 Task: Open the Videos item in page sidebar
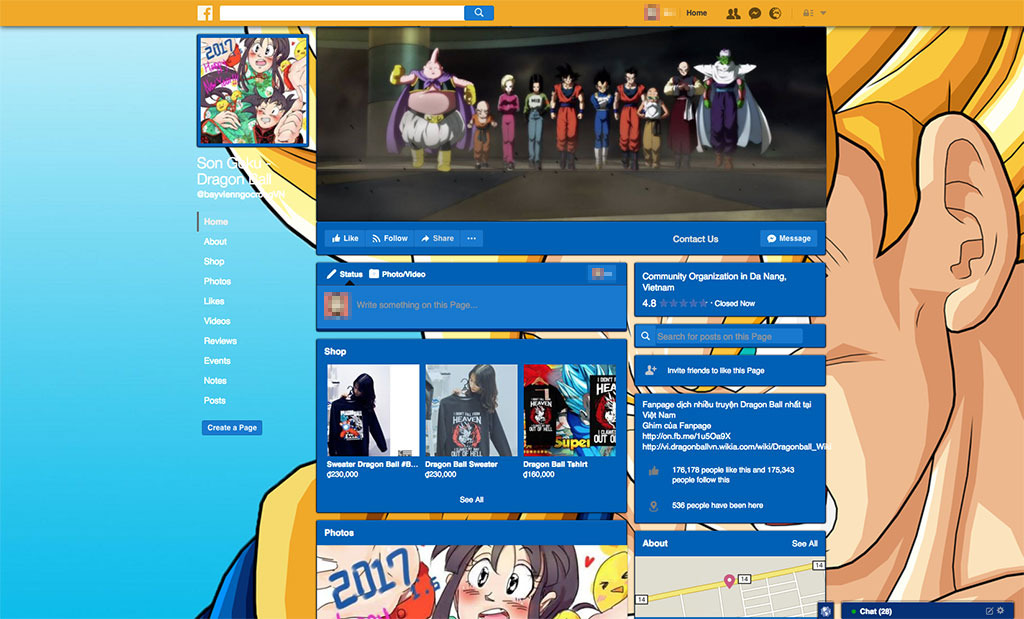point(217,321)
